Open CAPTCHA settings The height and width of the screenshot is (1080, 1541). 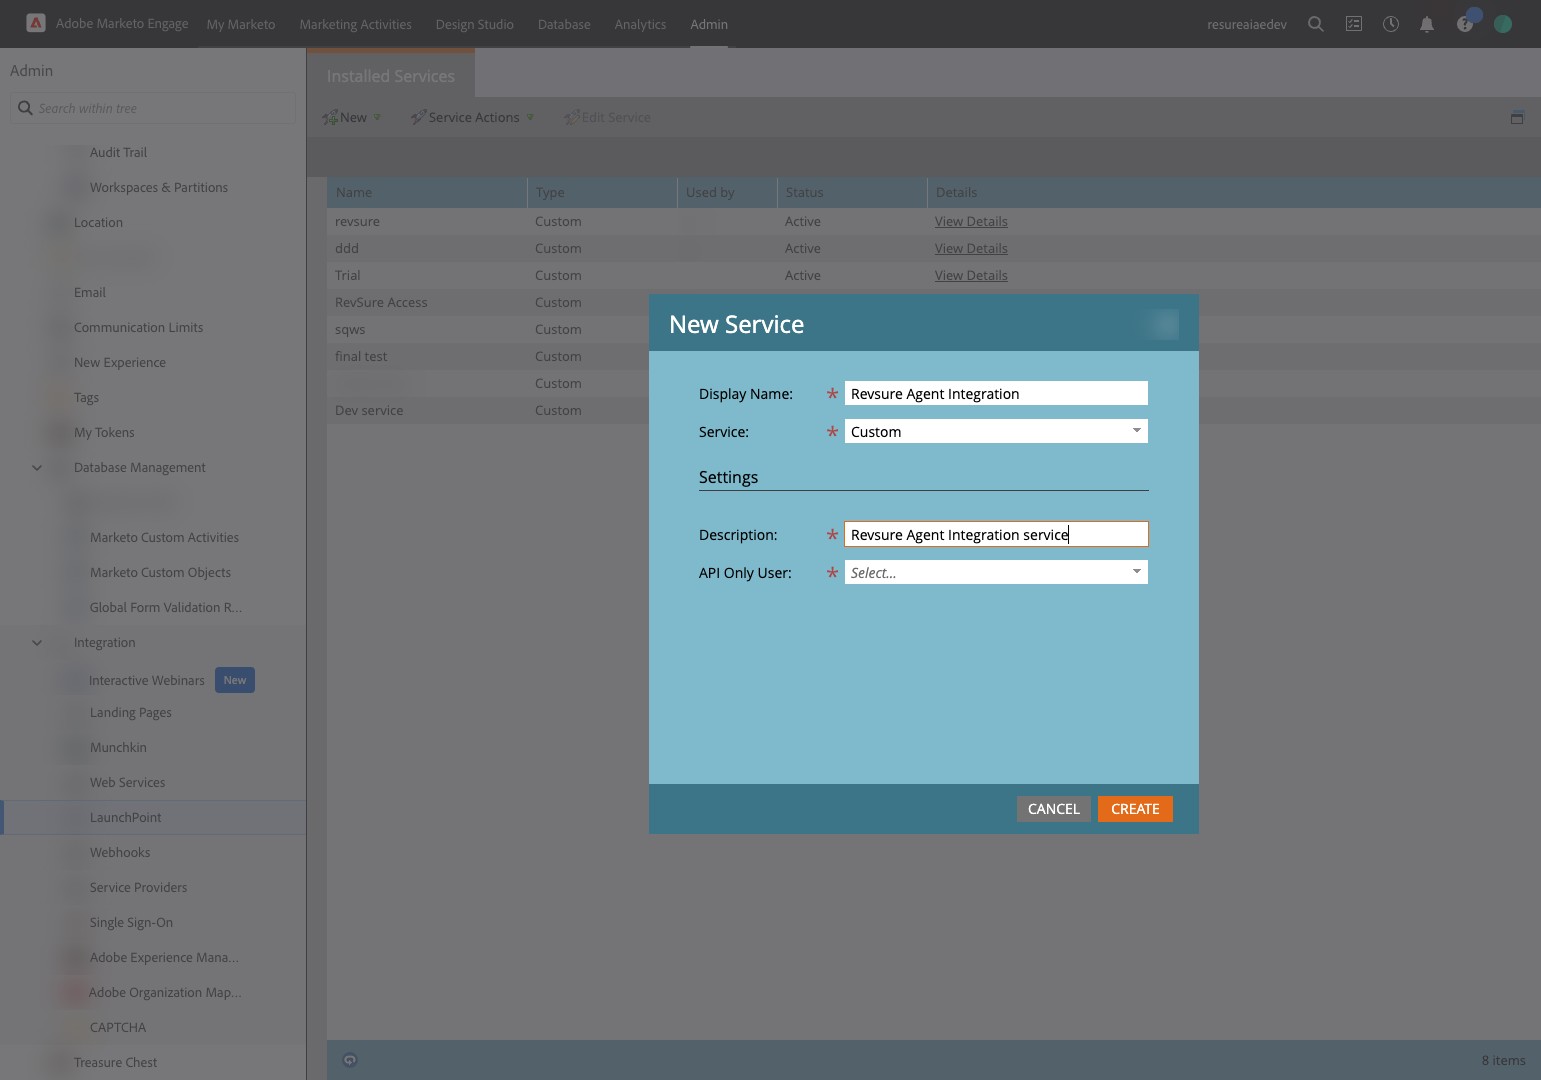[x=118, y=1027]
